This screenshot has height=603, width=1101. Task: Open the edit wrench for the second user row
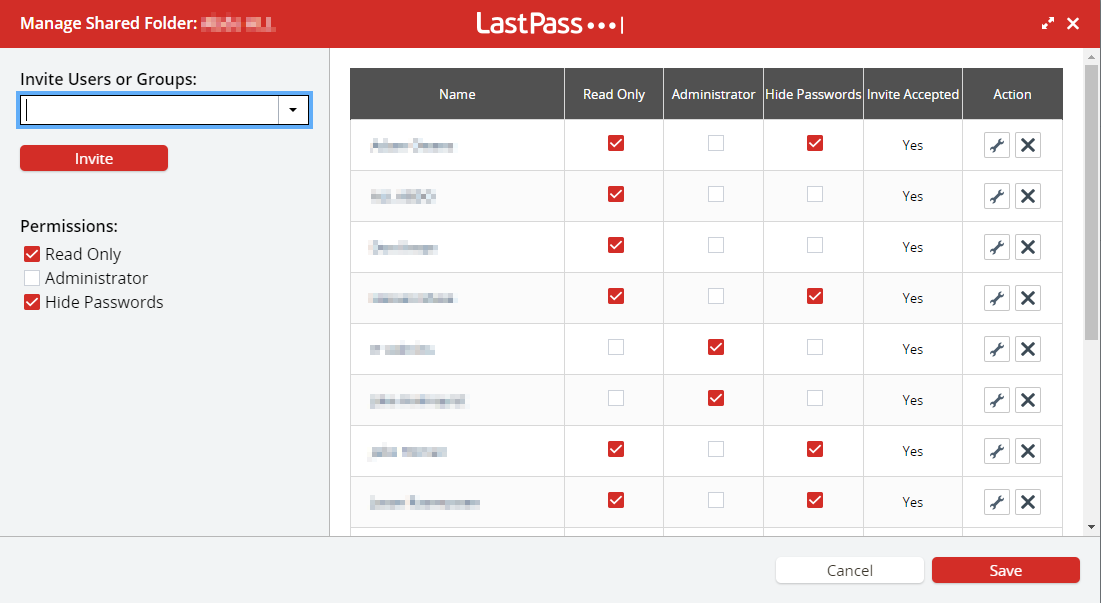pos(996,197)
